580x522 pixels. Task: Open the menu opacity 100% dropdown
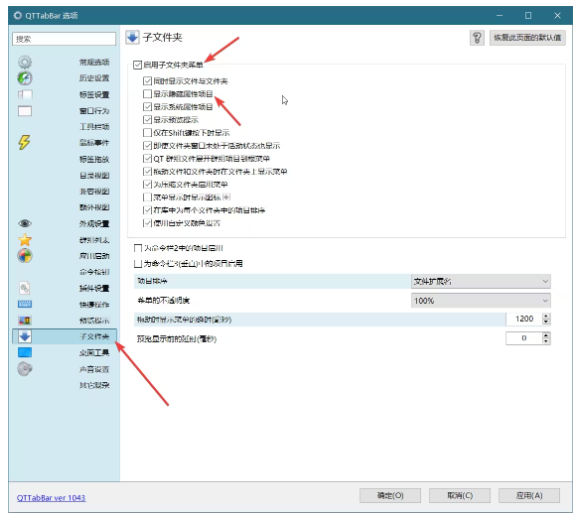click(x=480, y=300)
